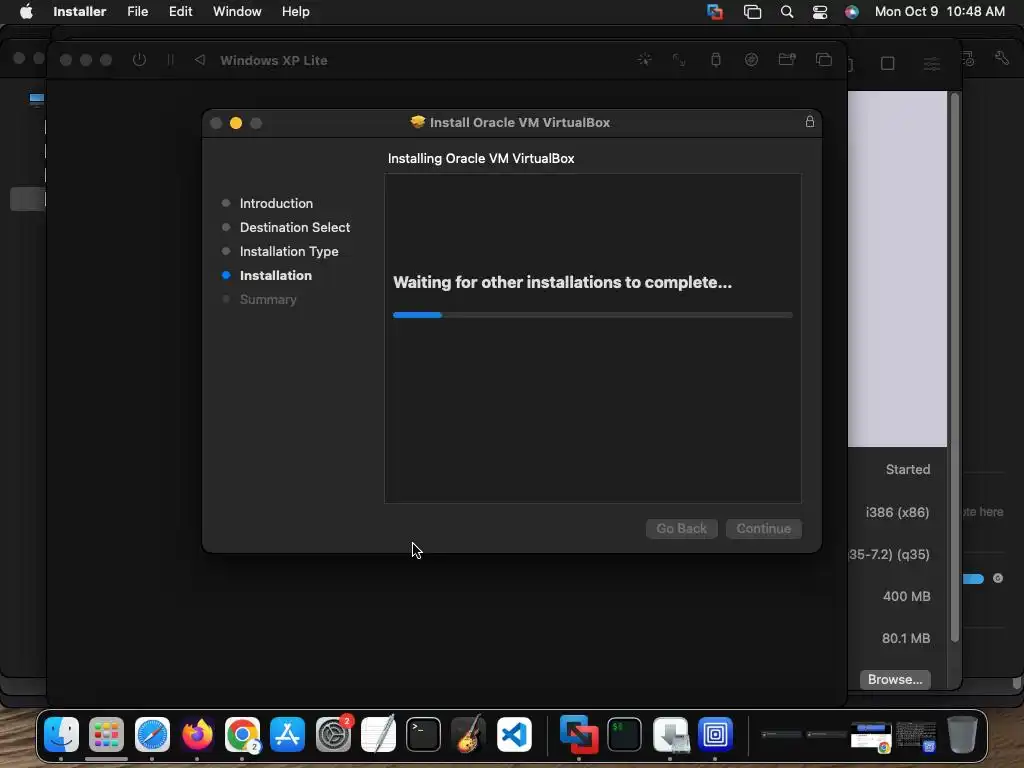This screenshot has width=1024, height=768.
Task: Click the Continue button
Action: [763, 528]
